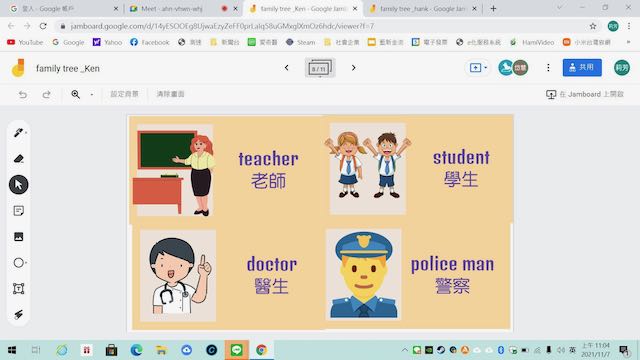Click the Jamboard logo

coord(18,68)
